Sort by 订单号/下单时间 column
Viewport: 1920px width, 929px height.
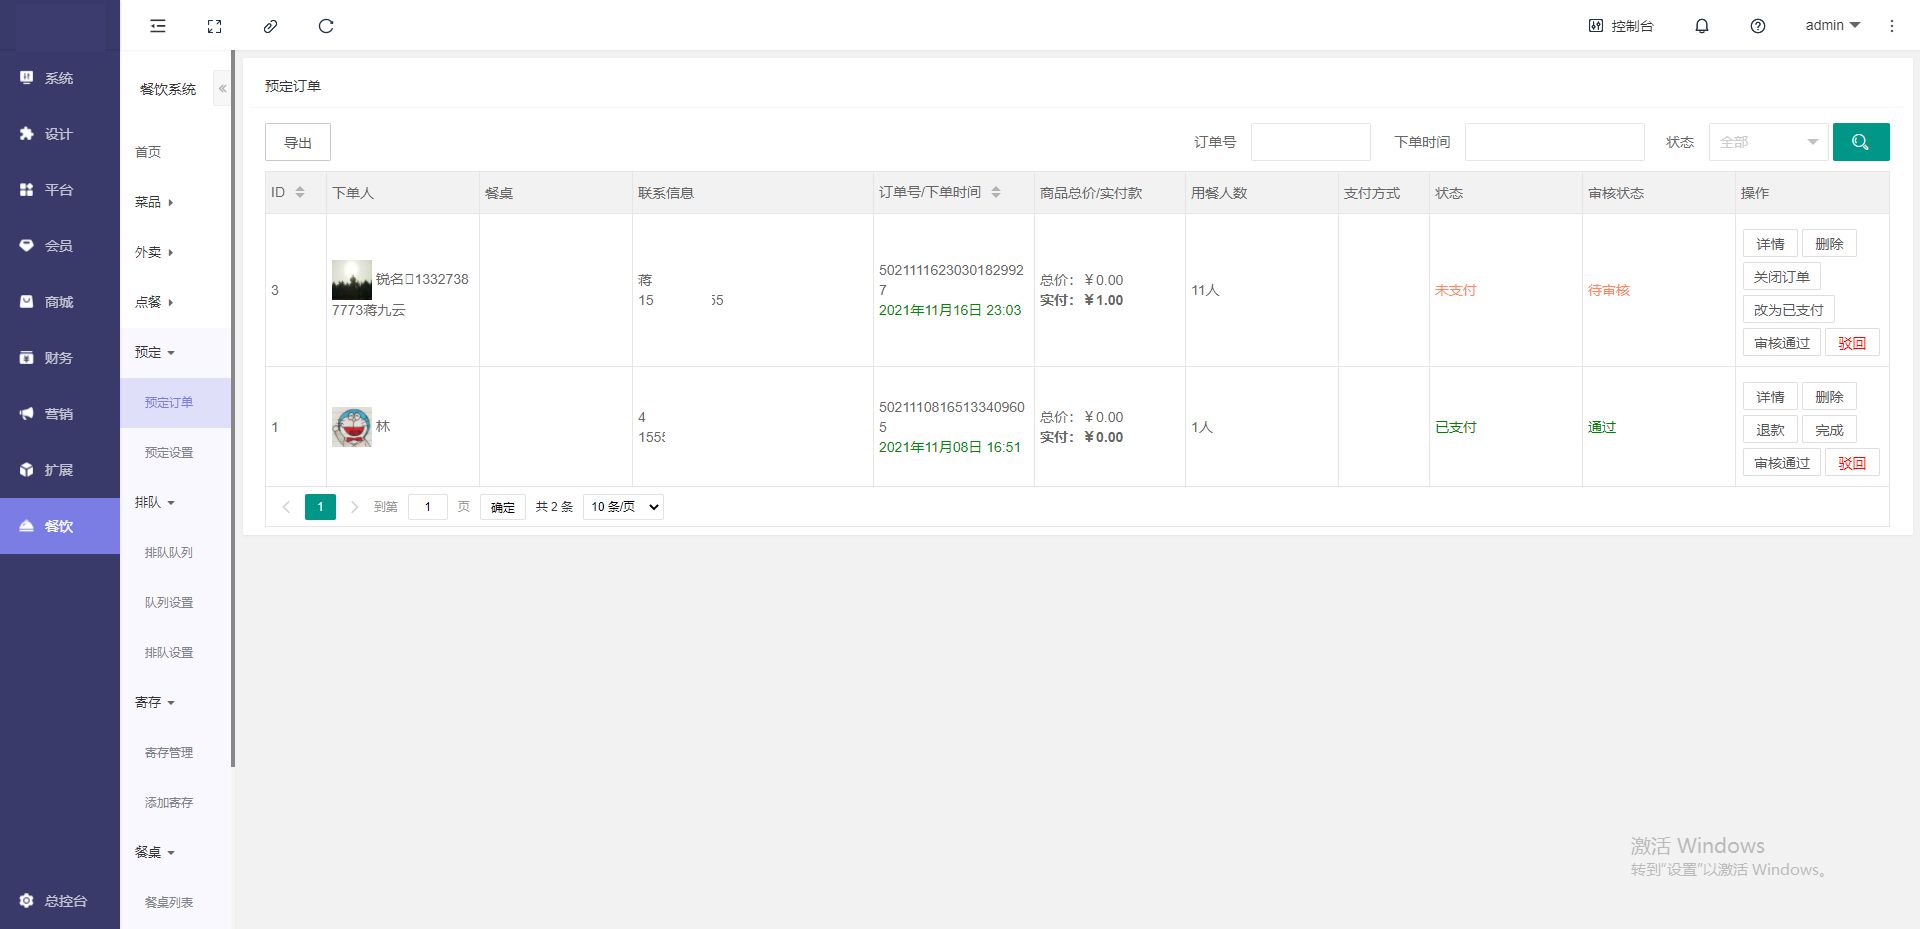pyautogui.click(x=995, y=192)
